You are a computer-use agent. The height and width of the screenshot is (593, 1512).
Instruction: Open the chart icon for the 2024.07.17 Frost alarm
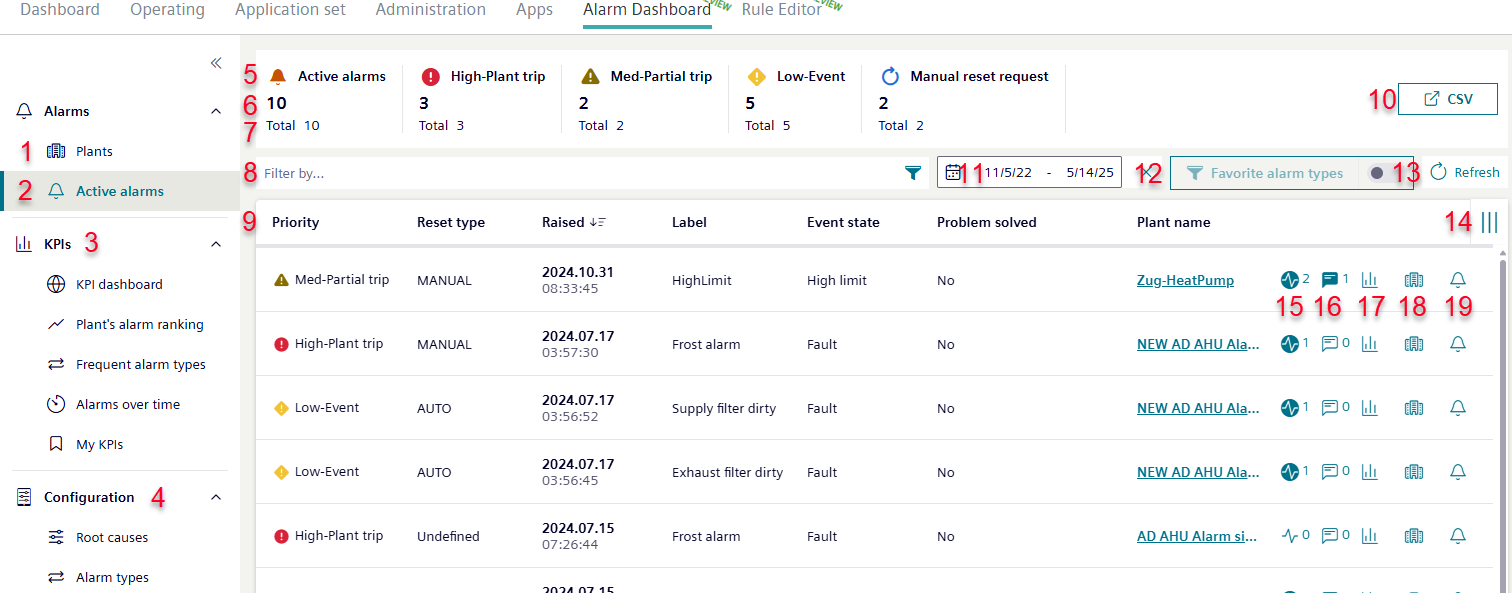click(1370, 344)
